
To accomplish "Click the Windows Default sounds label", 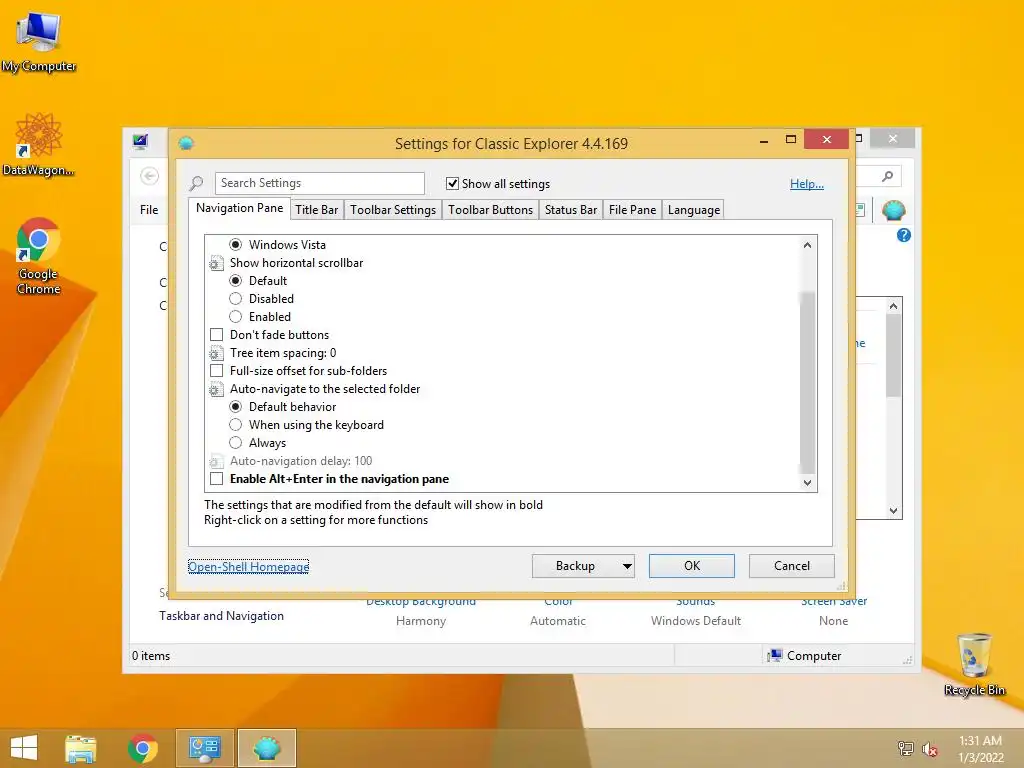I will pyautogui.click(x=696, y=621).
